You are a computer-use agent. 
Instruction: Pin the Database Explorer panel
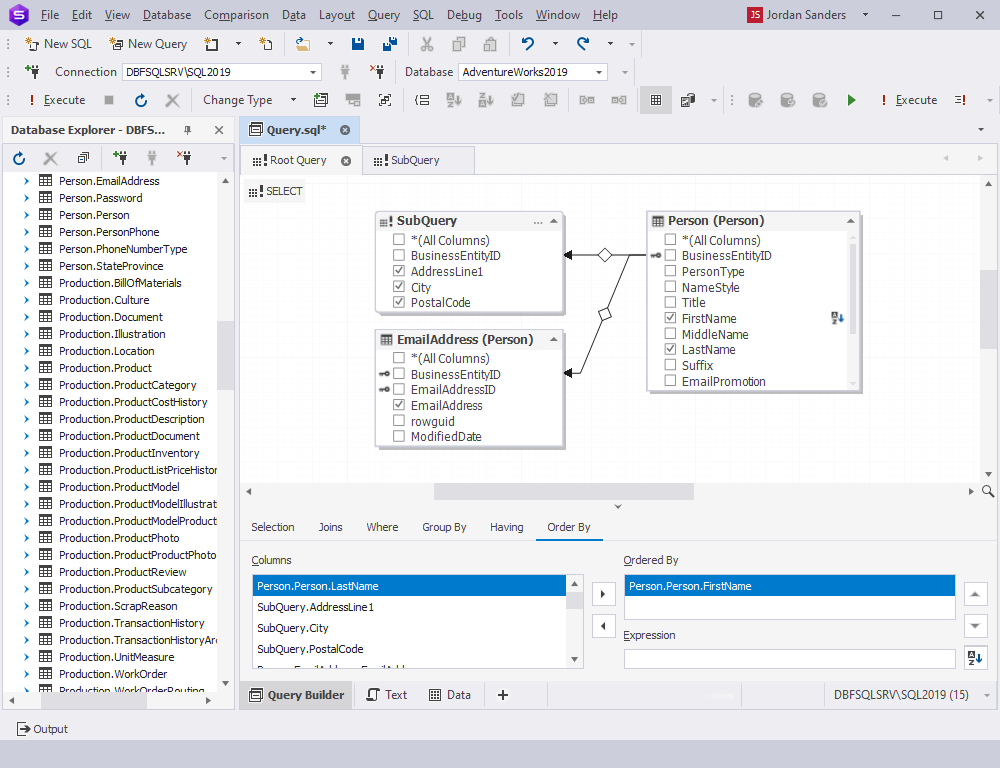click(x=187, y=130)
